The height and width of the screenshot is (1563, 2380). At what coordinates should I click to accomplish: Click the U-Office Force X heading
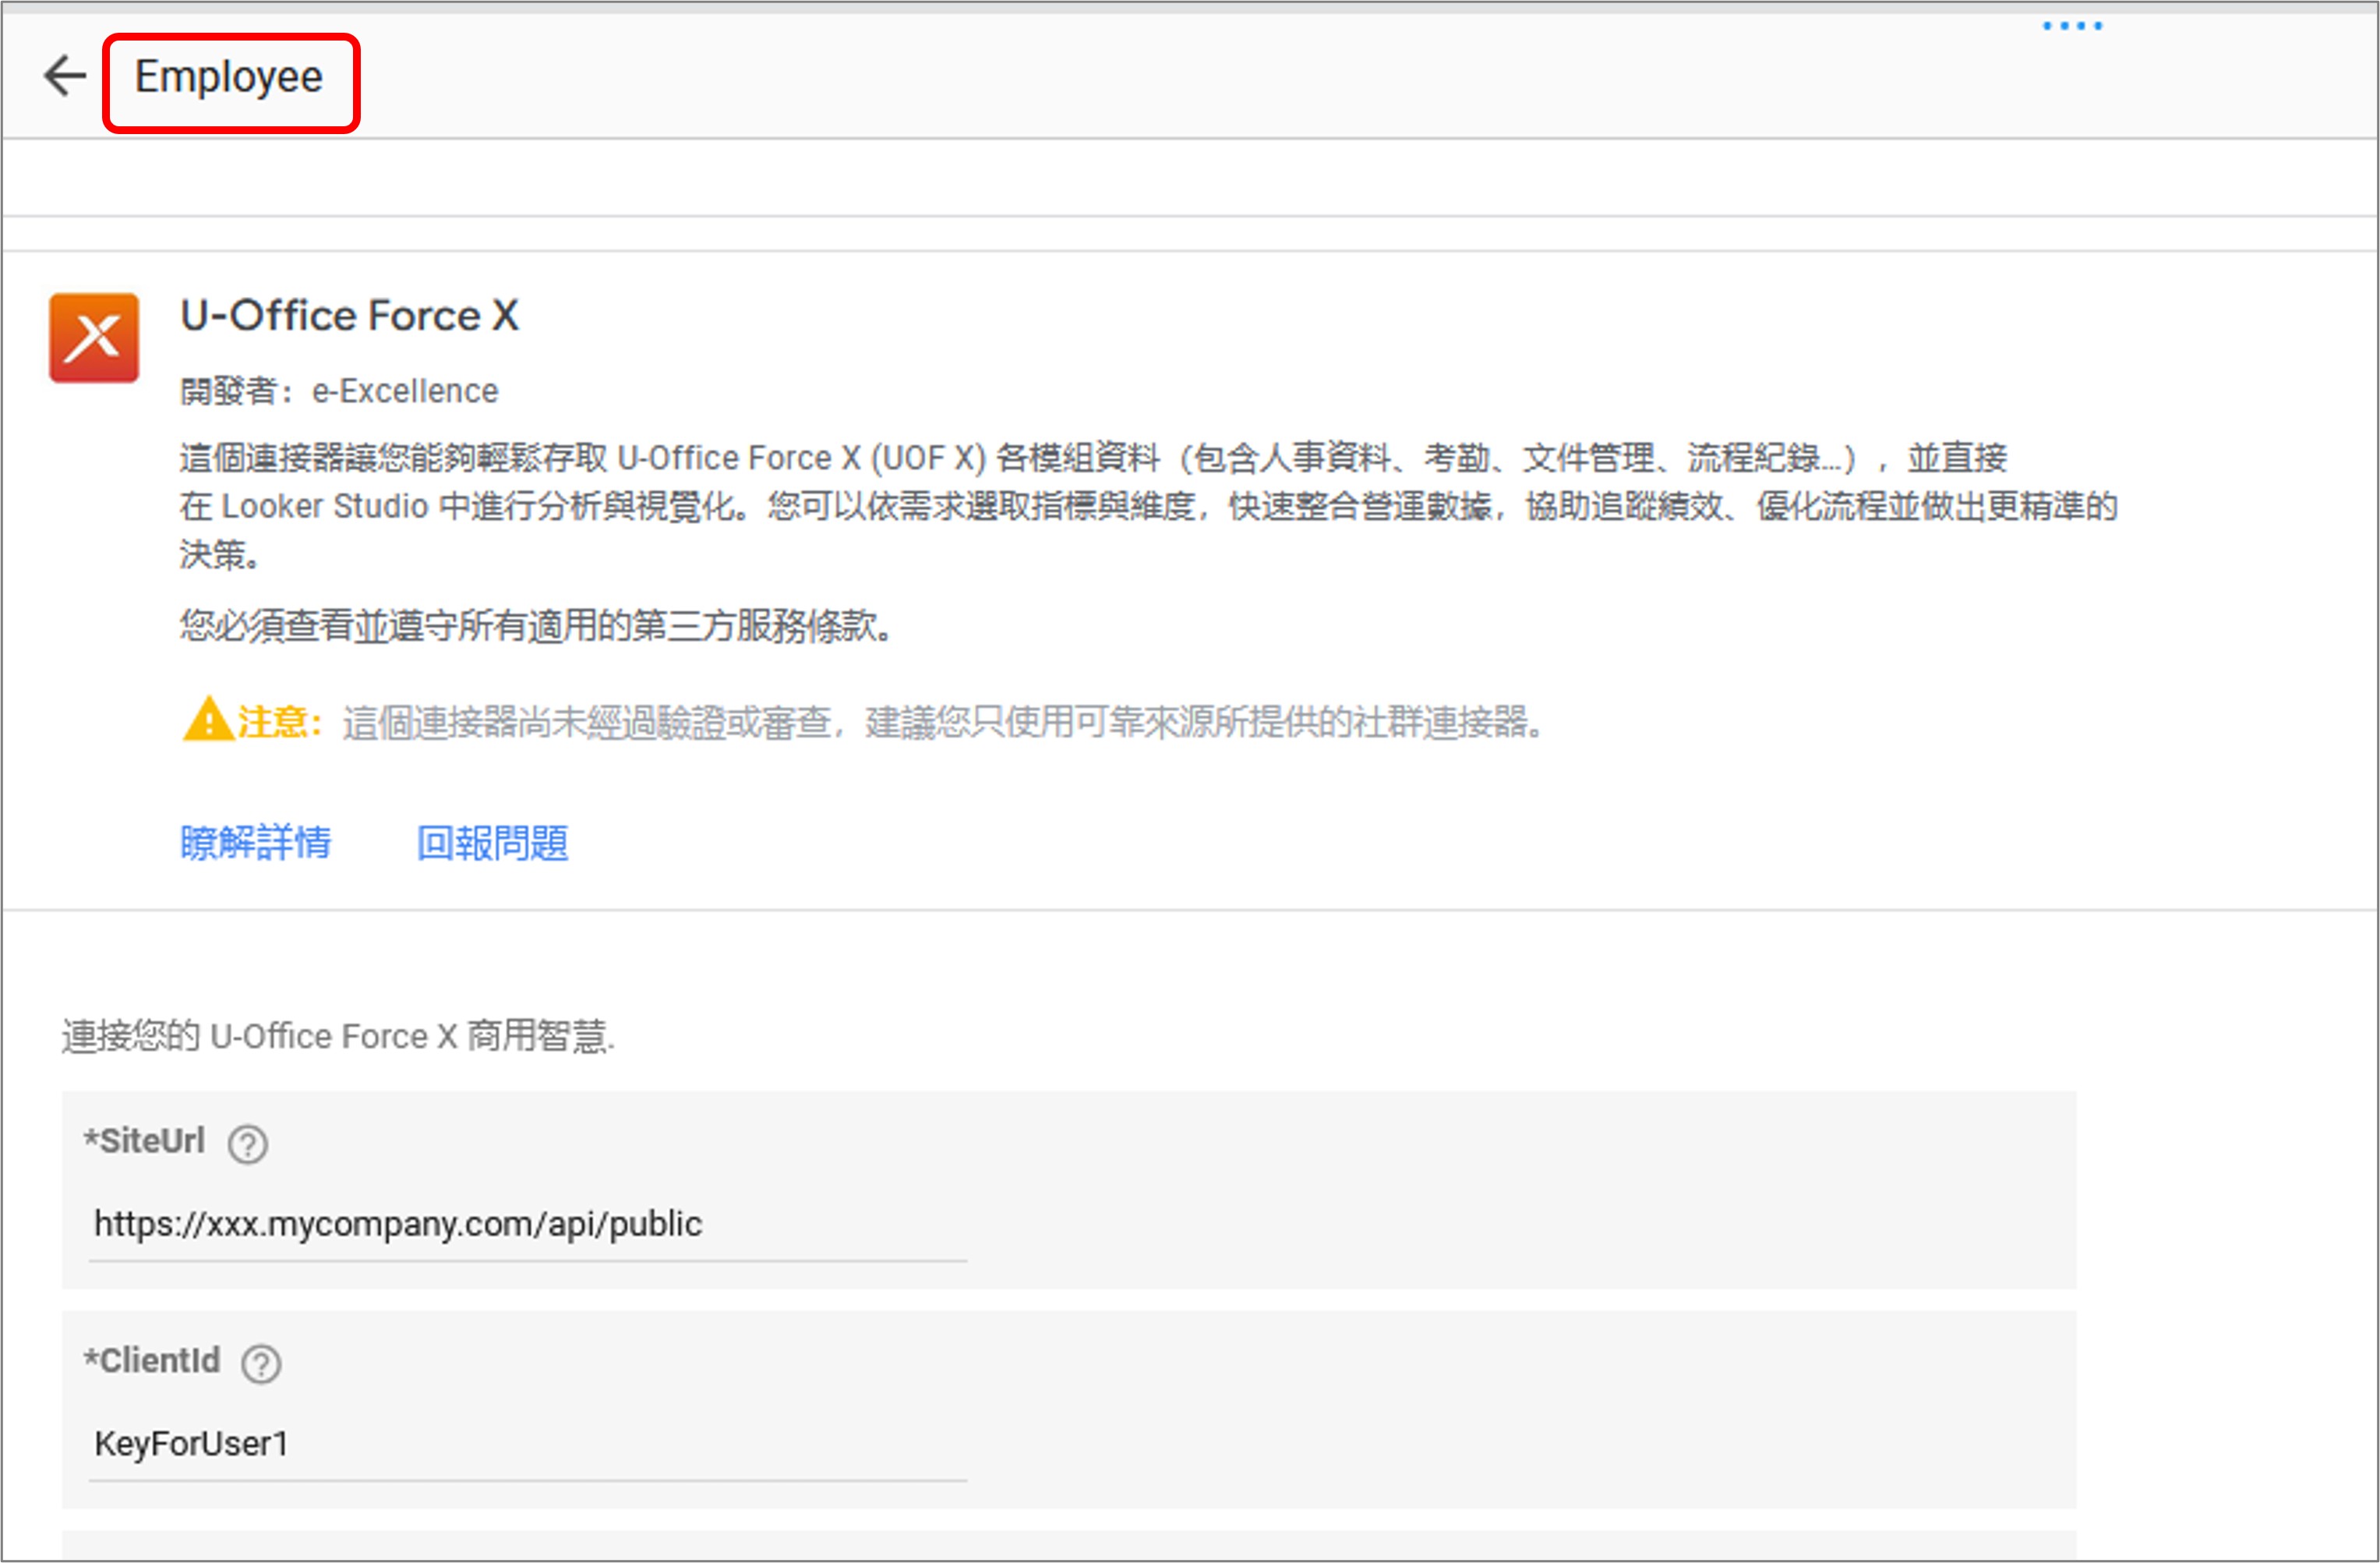pos(349,316)
